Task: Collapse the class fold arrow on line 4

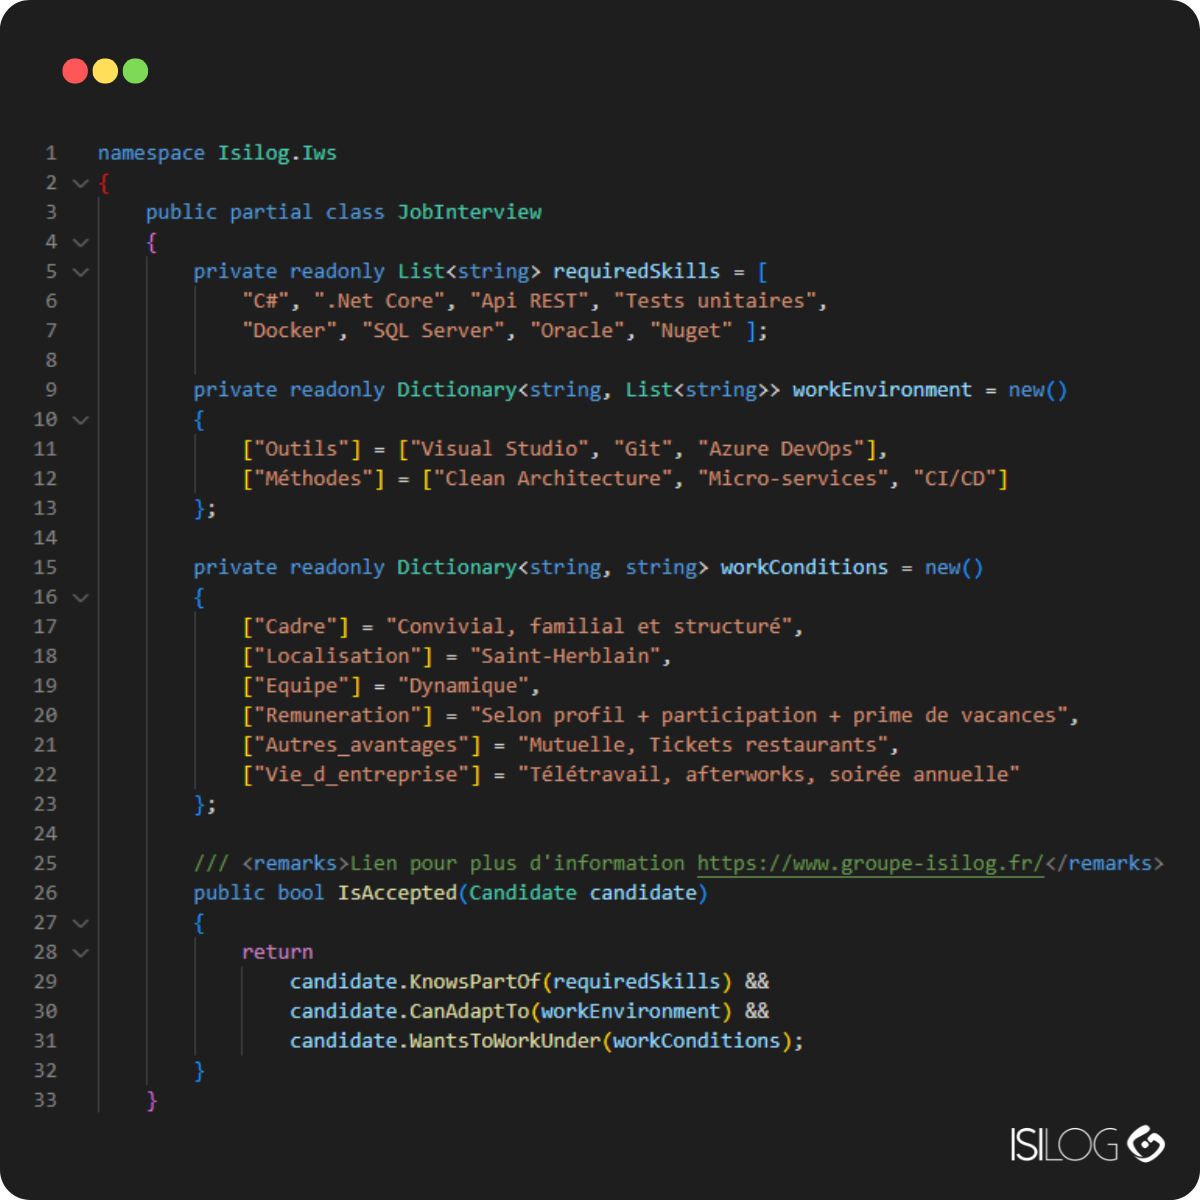Action: coord(81,242)
